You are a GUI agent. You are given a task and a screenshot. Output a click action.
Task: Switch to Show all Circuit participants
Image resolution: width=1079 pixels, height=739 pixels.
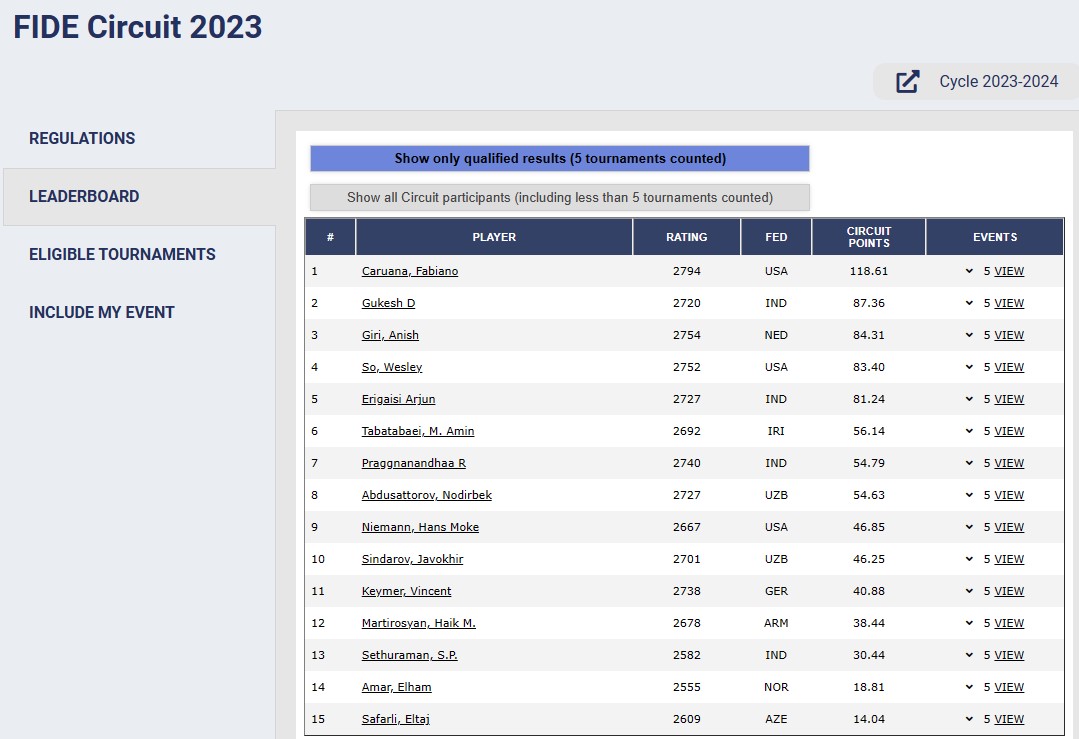pyautogui.click(x=559, y=198)
